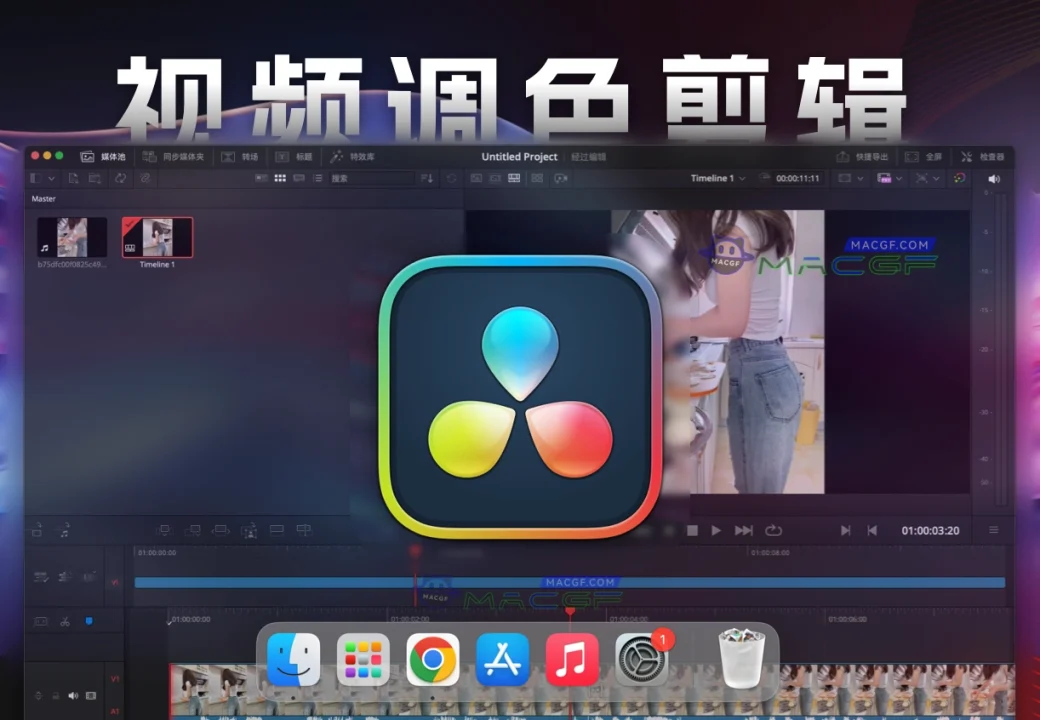Open the Timeline 1 dropdown selector
Viewport: 1040px width, 720px height.
(718, 178)
